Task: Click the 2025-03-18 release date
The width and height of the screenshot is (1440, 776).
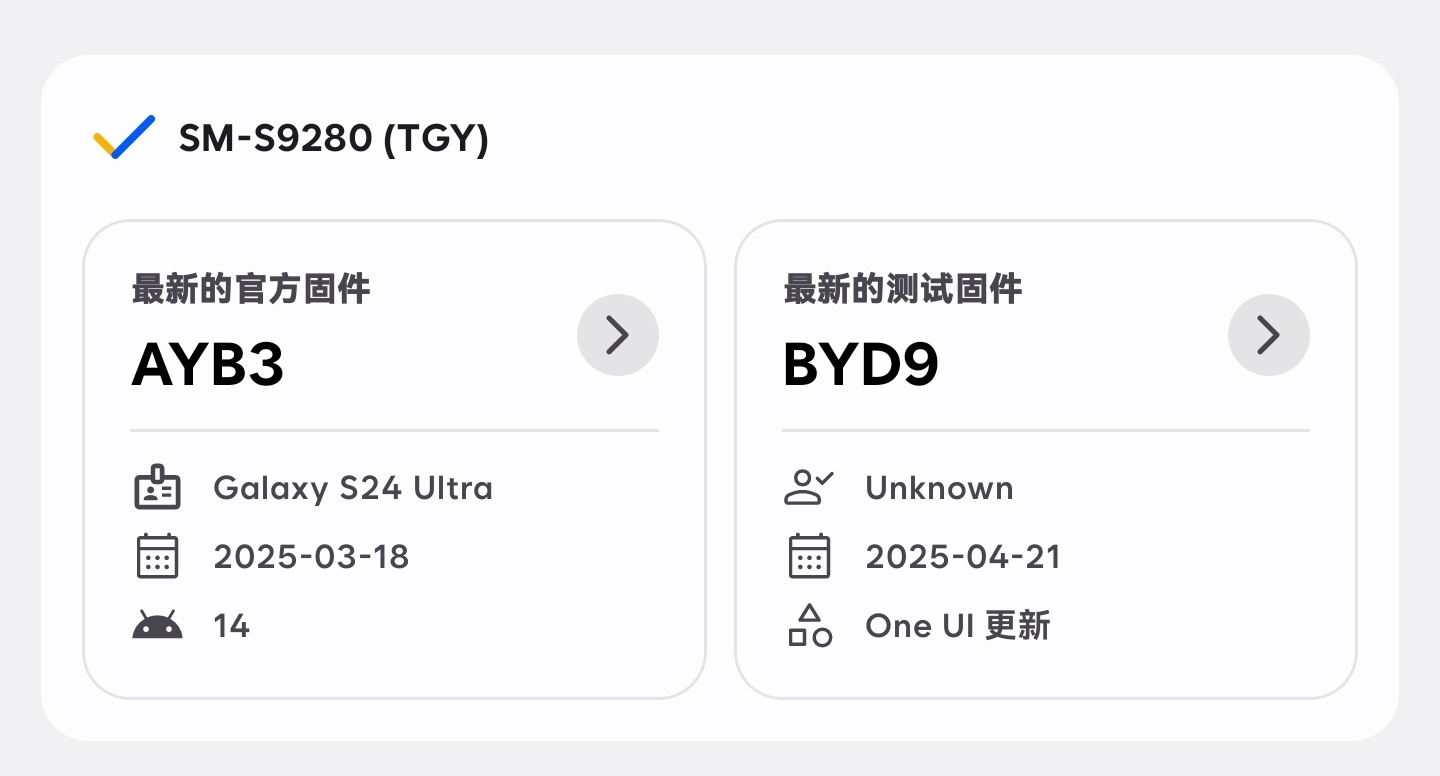Action: click(x=312, y=556)
